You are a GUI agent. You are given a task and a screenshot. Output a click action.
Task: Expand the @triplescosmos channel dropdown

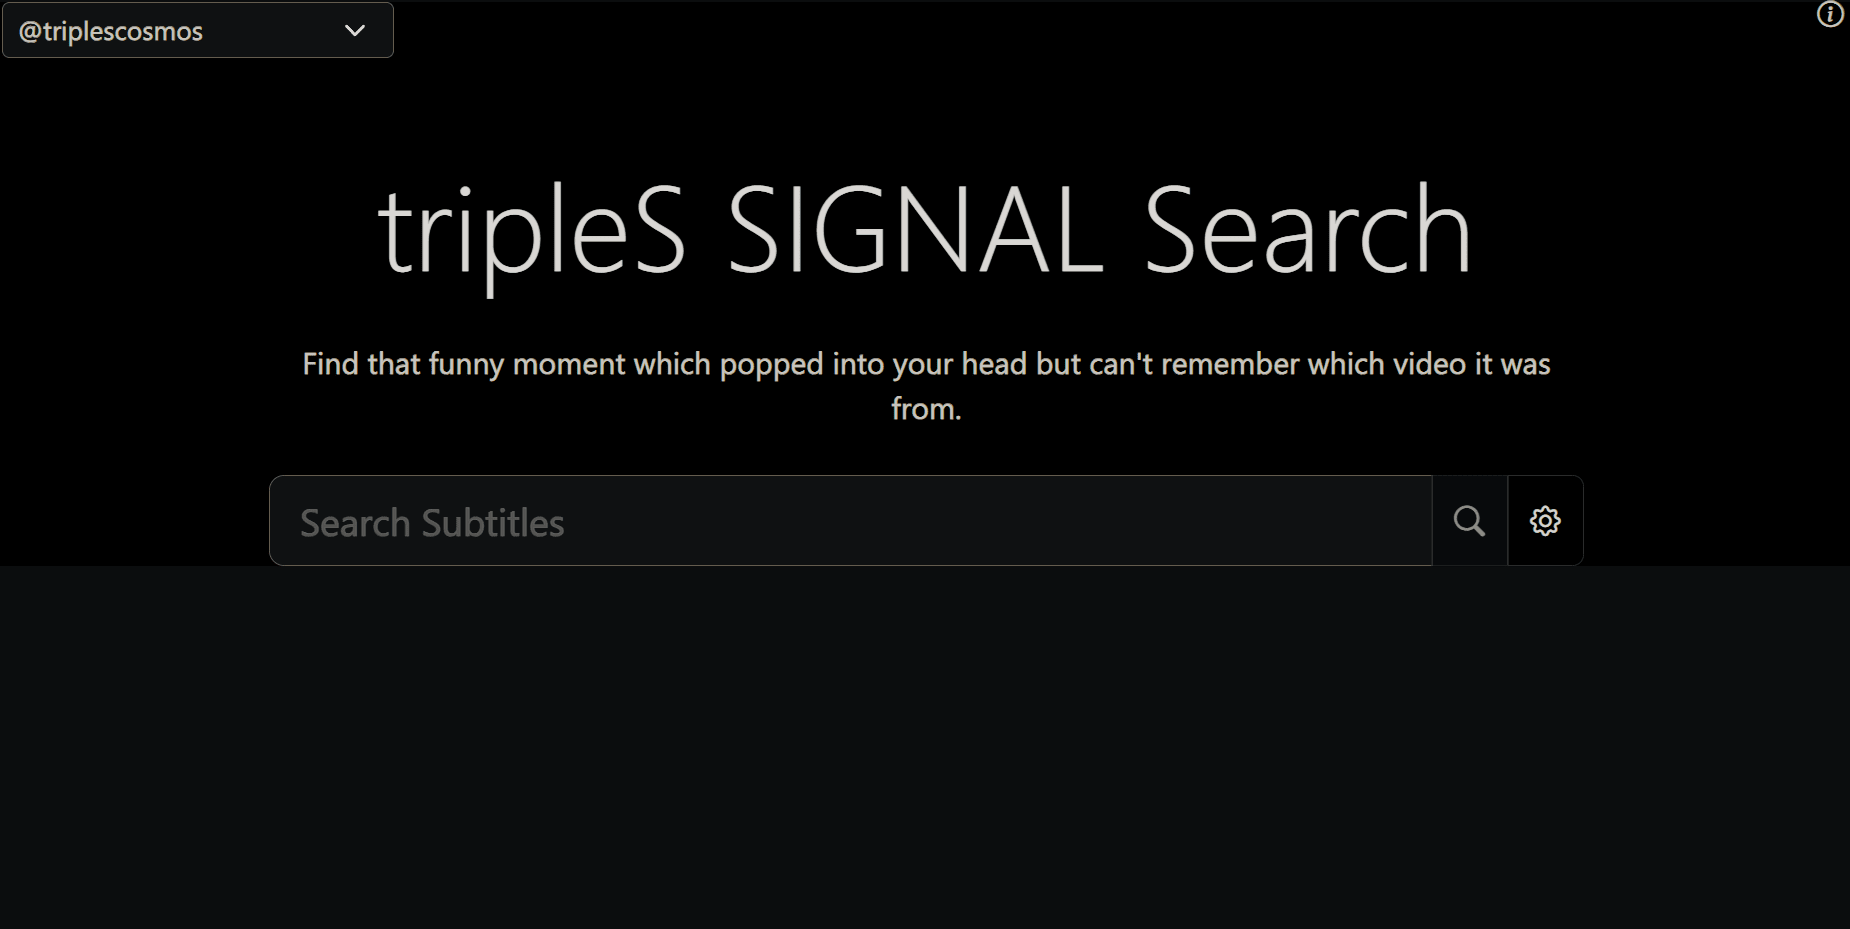(x=198, y=30)
